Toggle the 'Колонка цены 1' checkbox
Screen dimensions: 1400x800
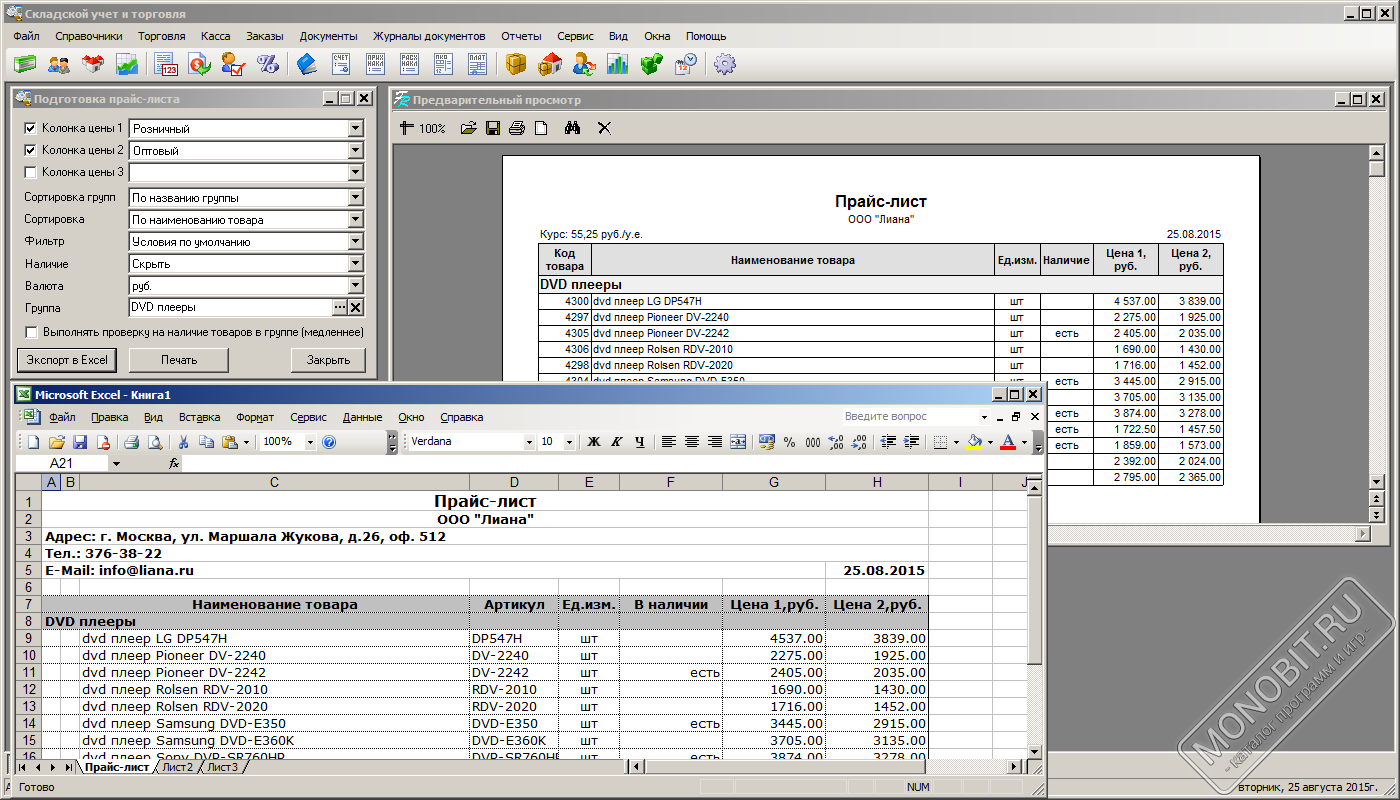(30, 128)
